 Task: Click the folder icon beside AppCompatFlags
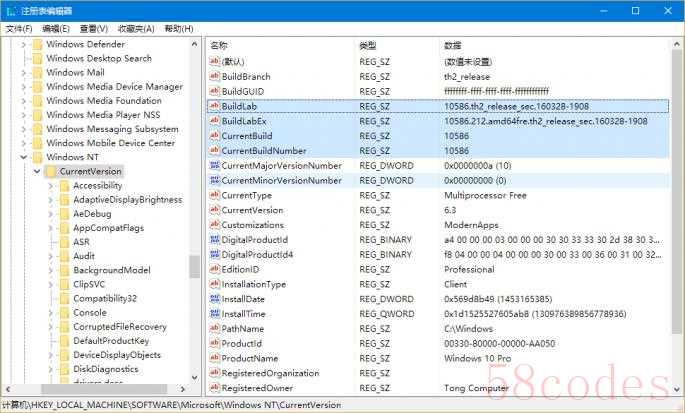coord(64,228)
